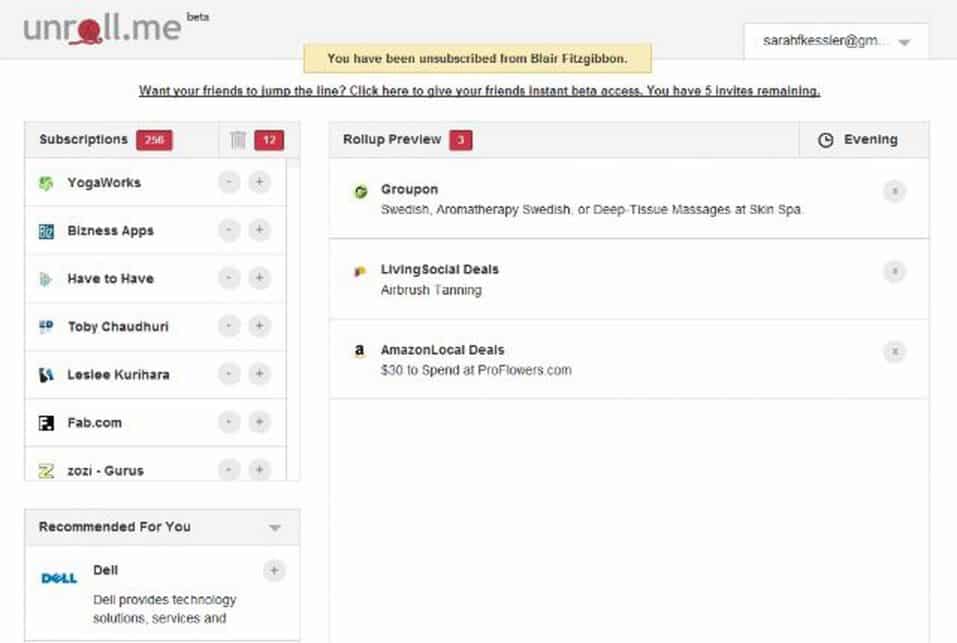The image size is (957, 643).
Task: Click the zozi logo icon
Action: pyautogui.click(x=46, y=471)
